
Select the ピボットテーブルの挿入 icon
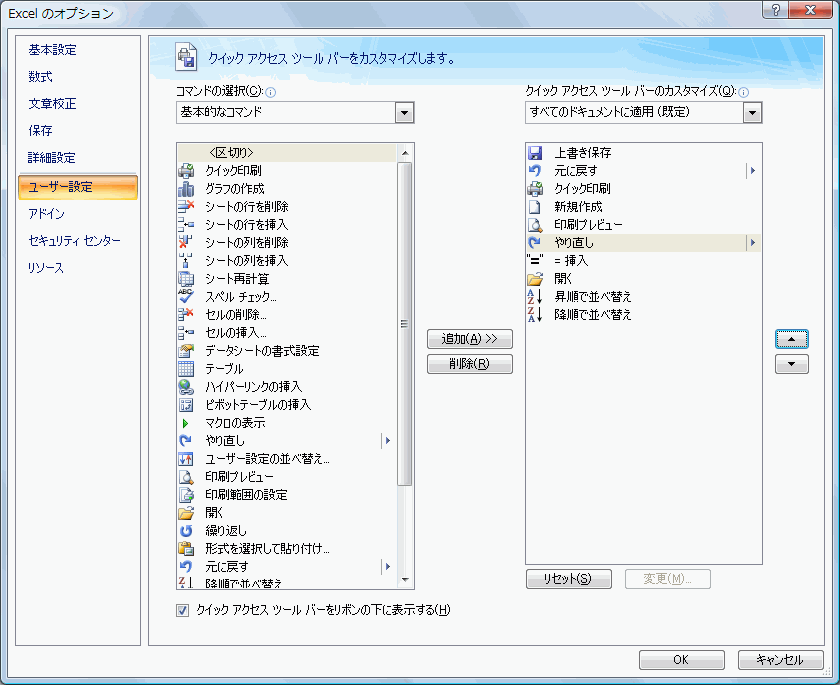(x=186, y=405)
